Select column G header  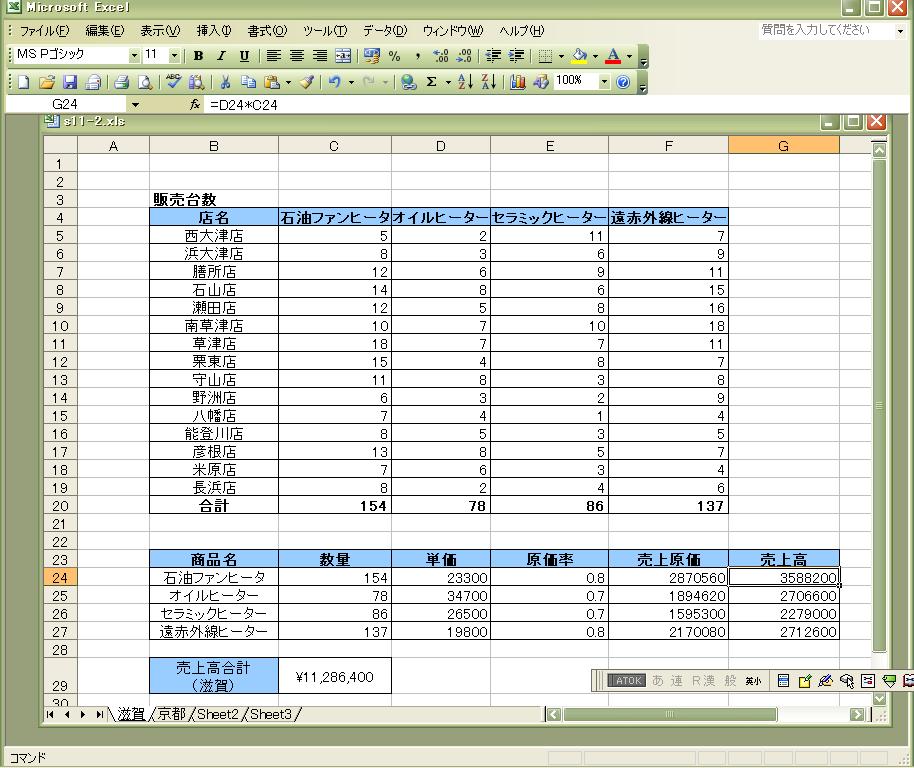[x=783, y=146]
